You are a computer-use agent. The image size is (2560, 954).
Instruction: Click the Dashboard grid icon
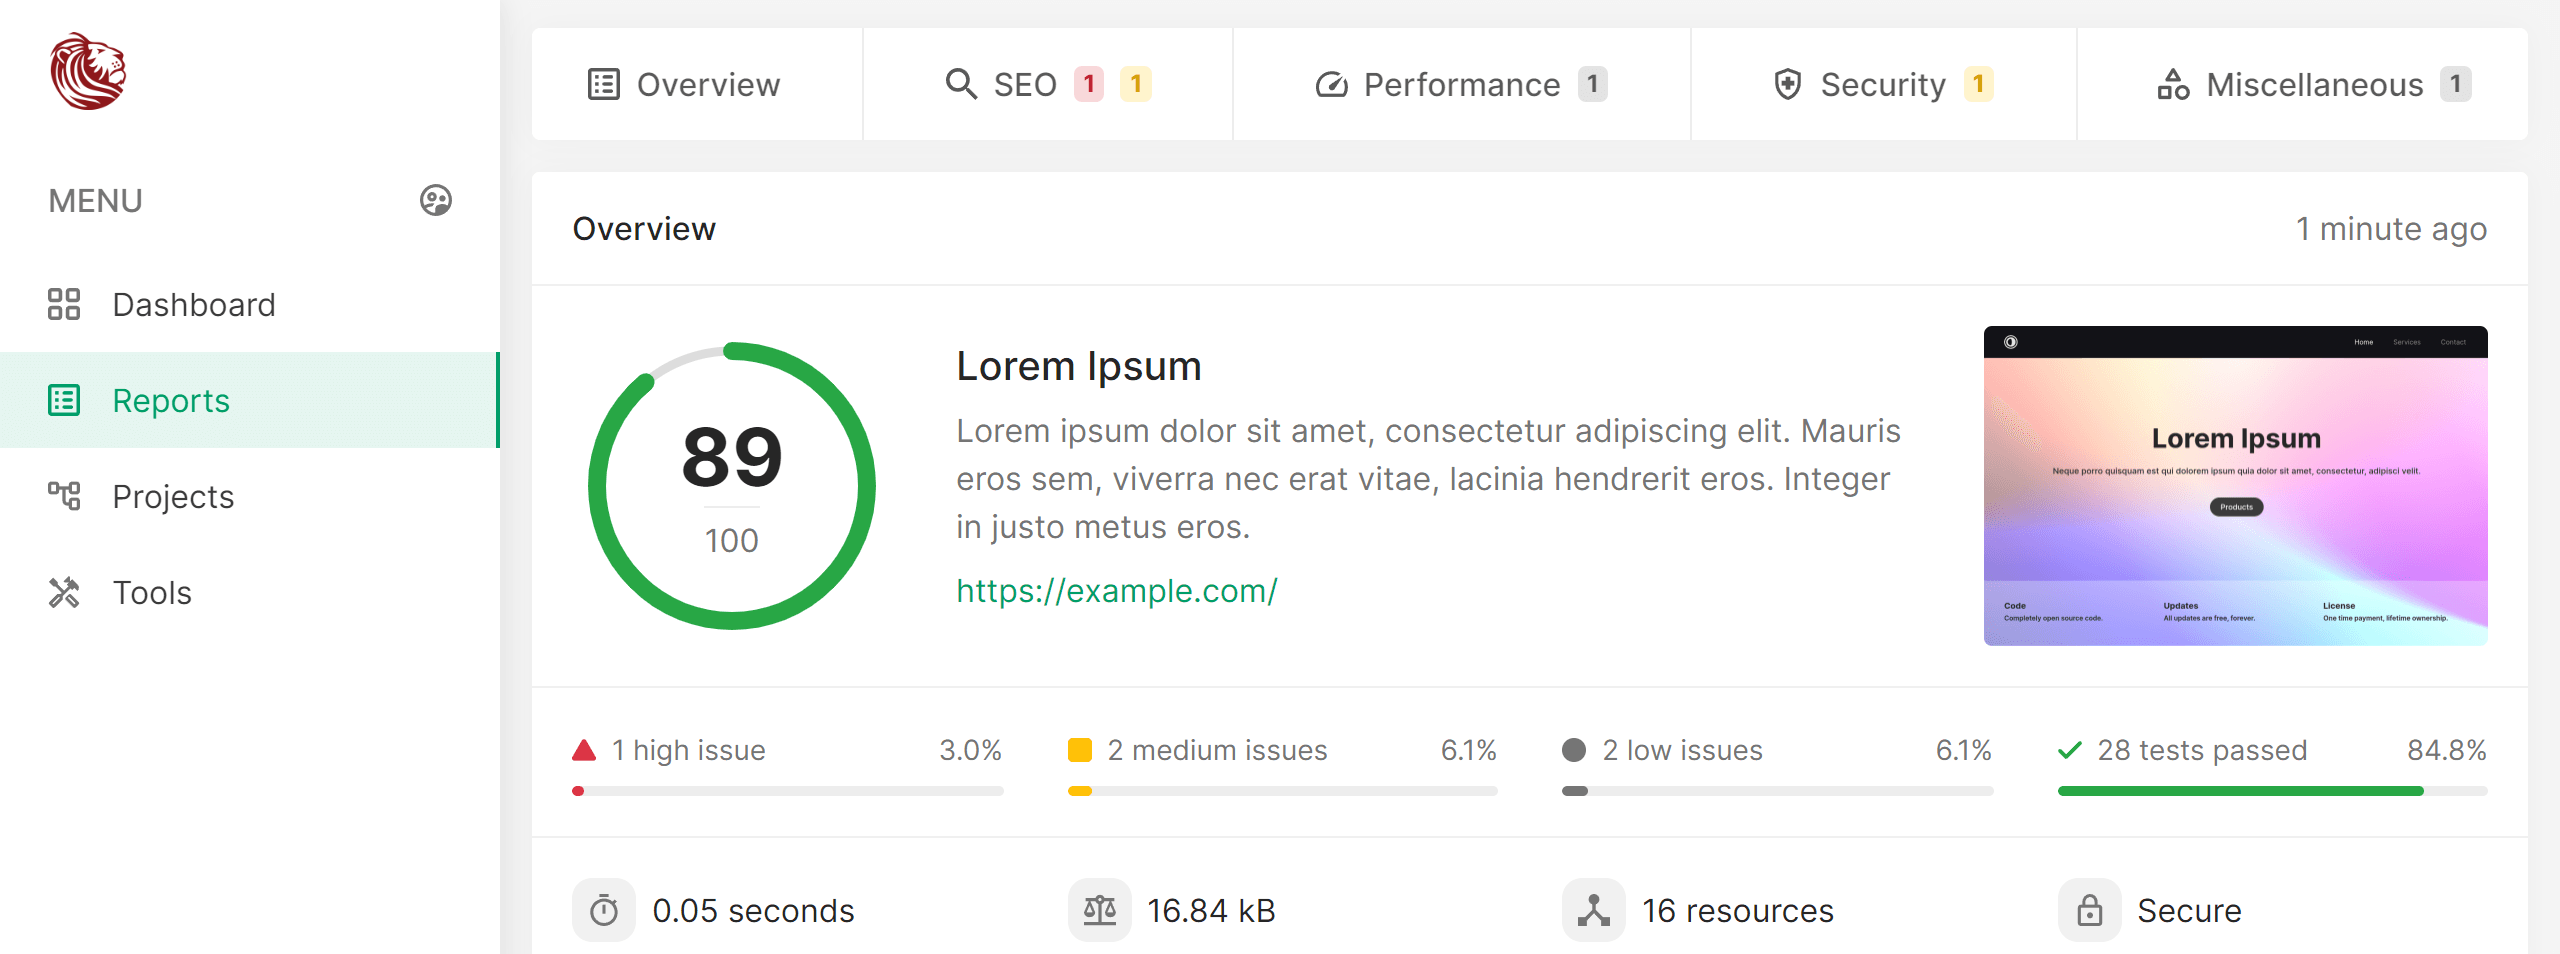[x=64, y=304]
